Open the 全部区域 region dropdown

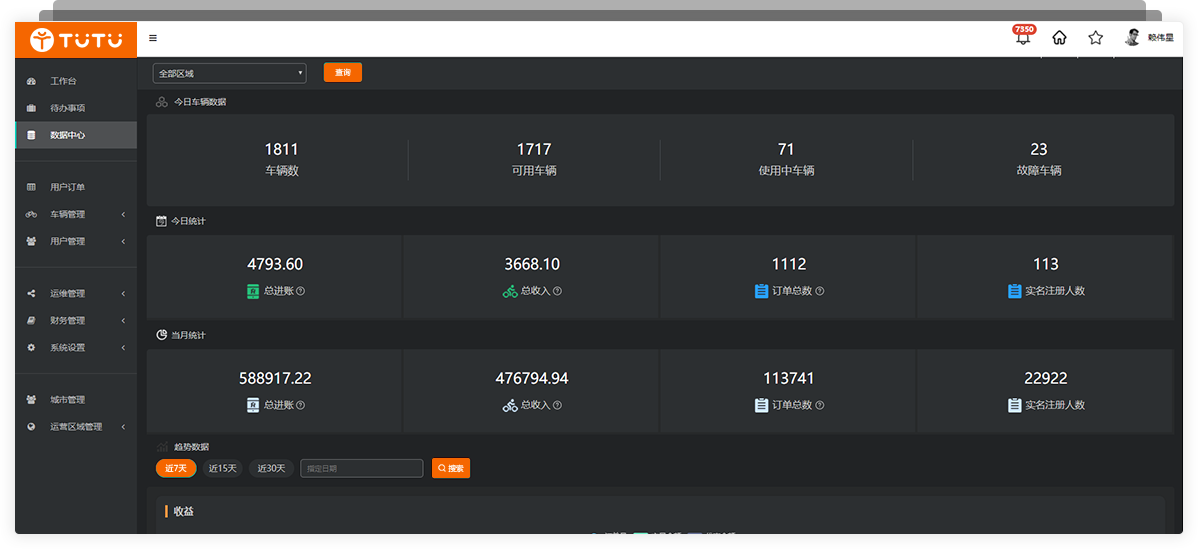(x=229, y=73)
